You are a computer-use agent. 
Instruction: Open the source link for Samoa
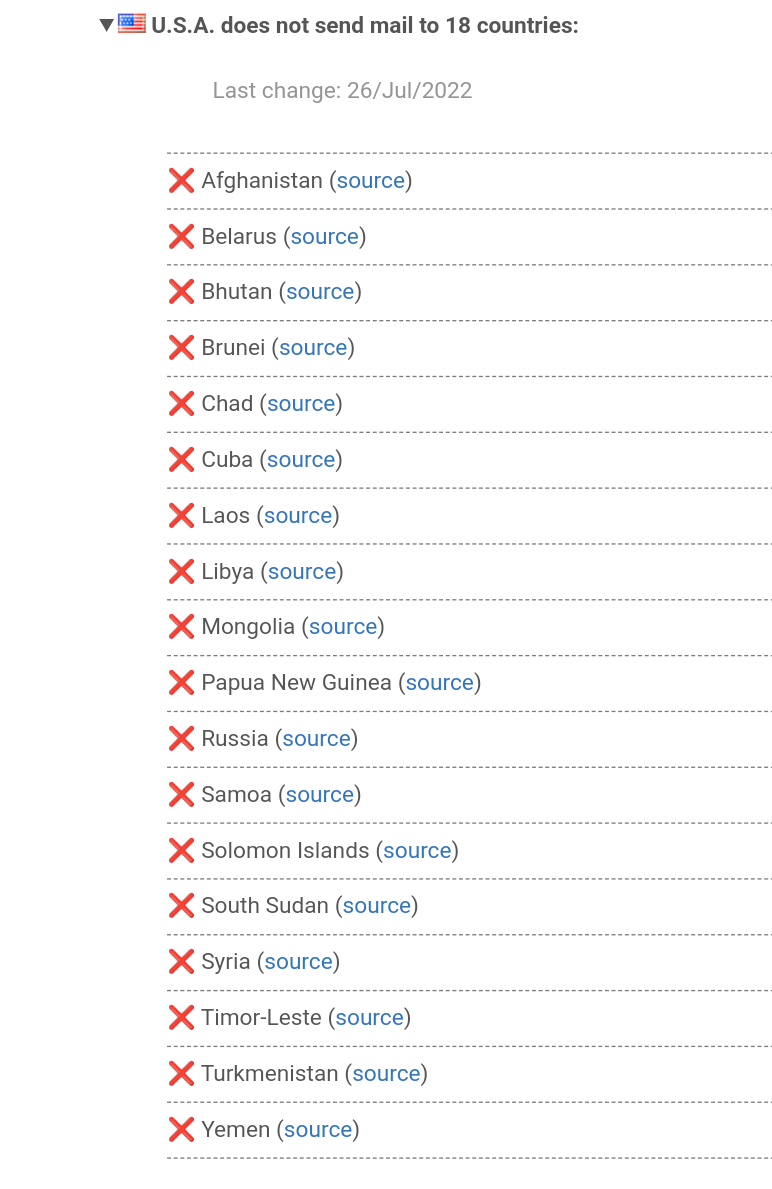[x=320, y=795]
